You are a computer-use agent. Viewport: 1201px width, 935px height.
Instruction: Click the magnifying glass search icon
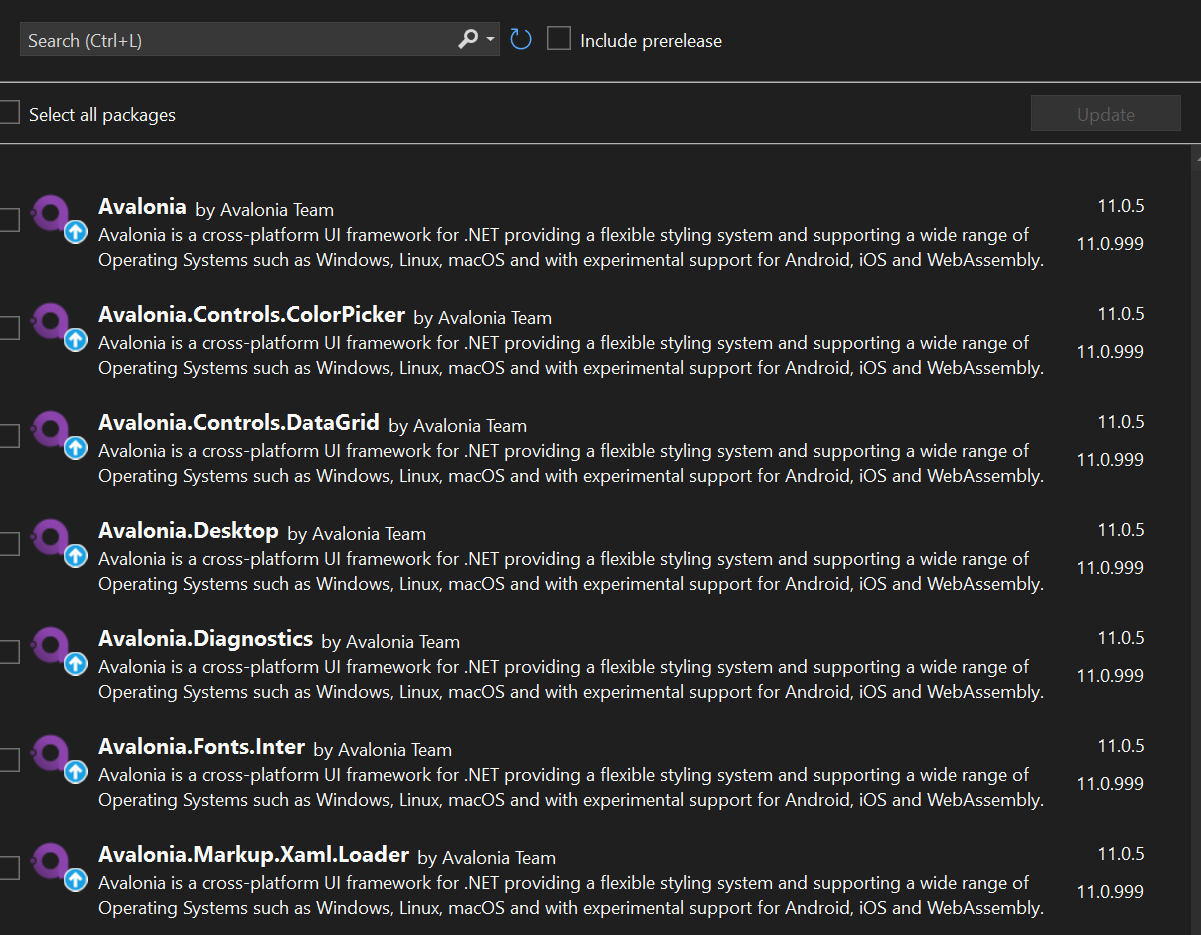tap(466, 38)
